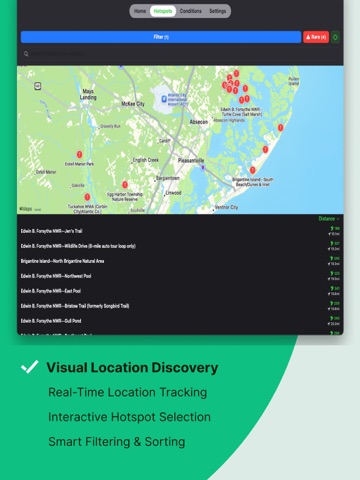Viewport: 360px width, 480px height.
Task: Click the Turtle Cove Salt Marsh label
Action: tap(241, 112)
